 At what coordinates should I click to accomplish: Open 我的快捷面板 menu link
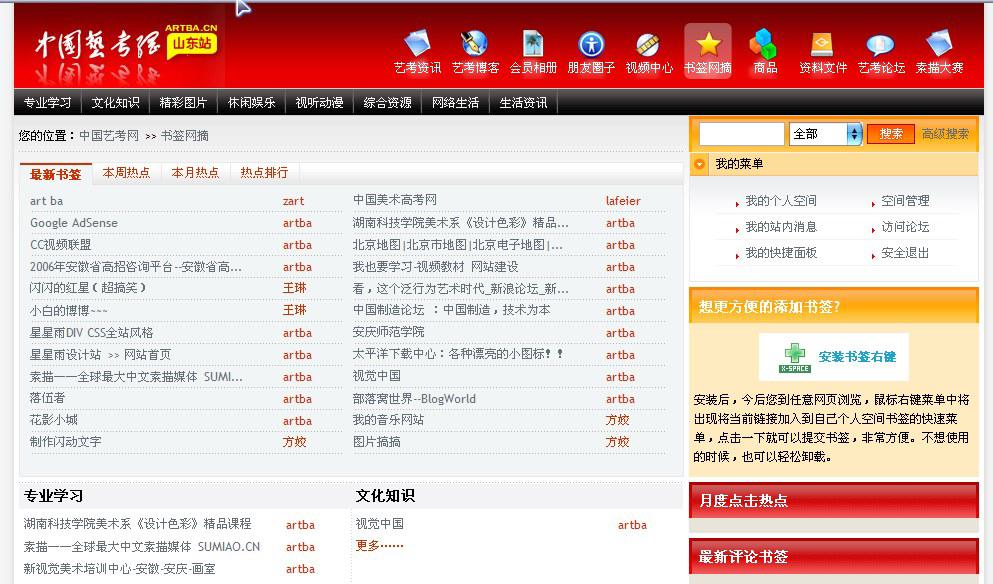(781, 253)
